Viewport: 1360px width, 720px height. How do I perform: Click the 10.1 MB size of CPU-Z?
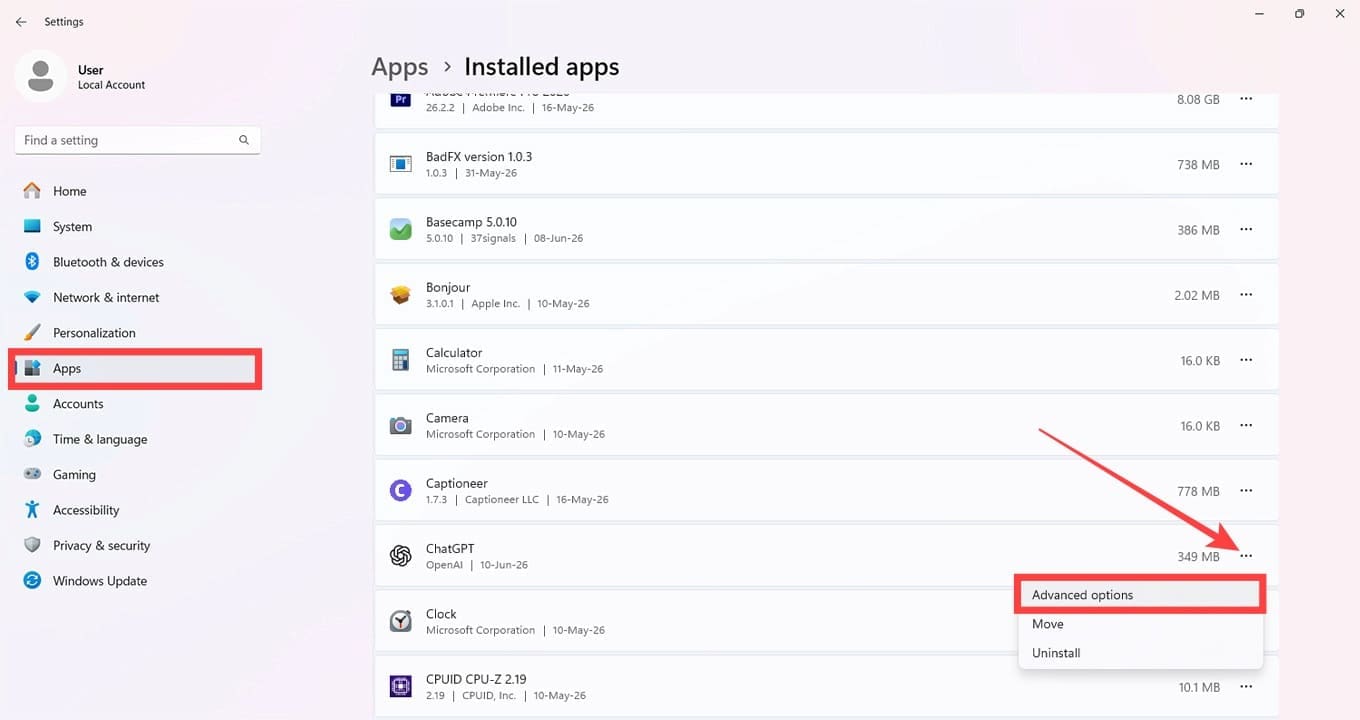(1200, 687)
